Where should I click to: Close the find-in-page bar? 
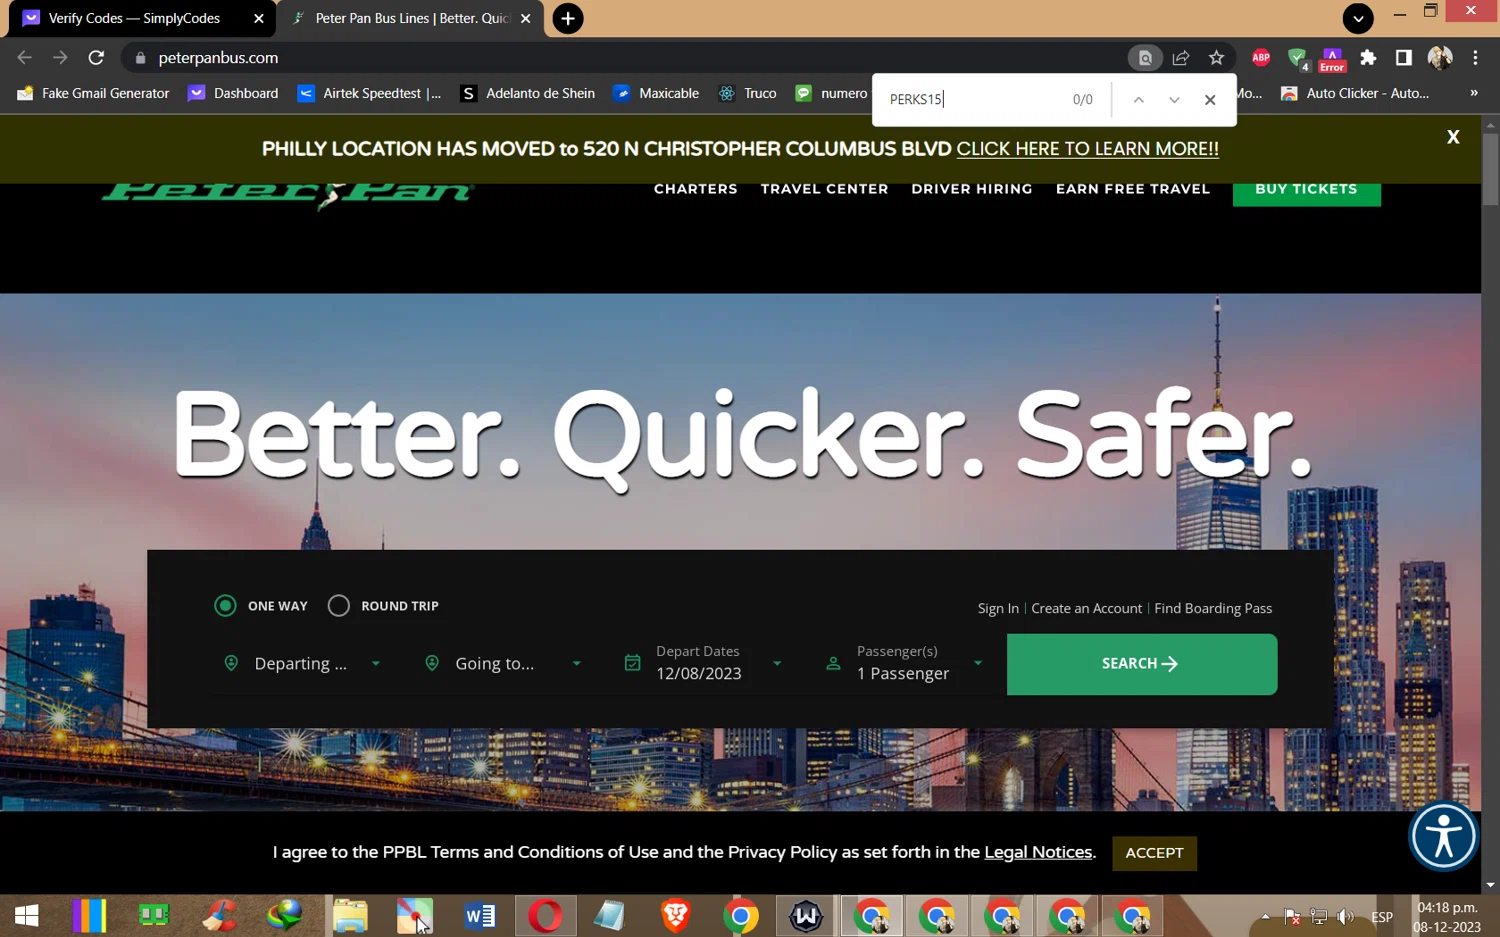click(x=1210, y=100)
